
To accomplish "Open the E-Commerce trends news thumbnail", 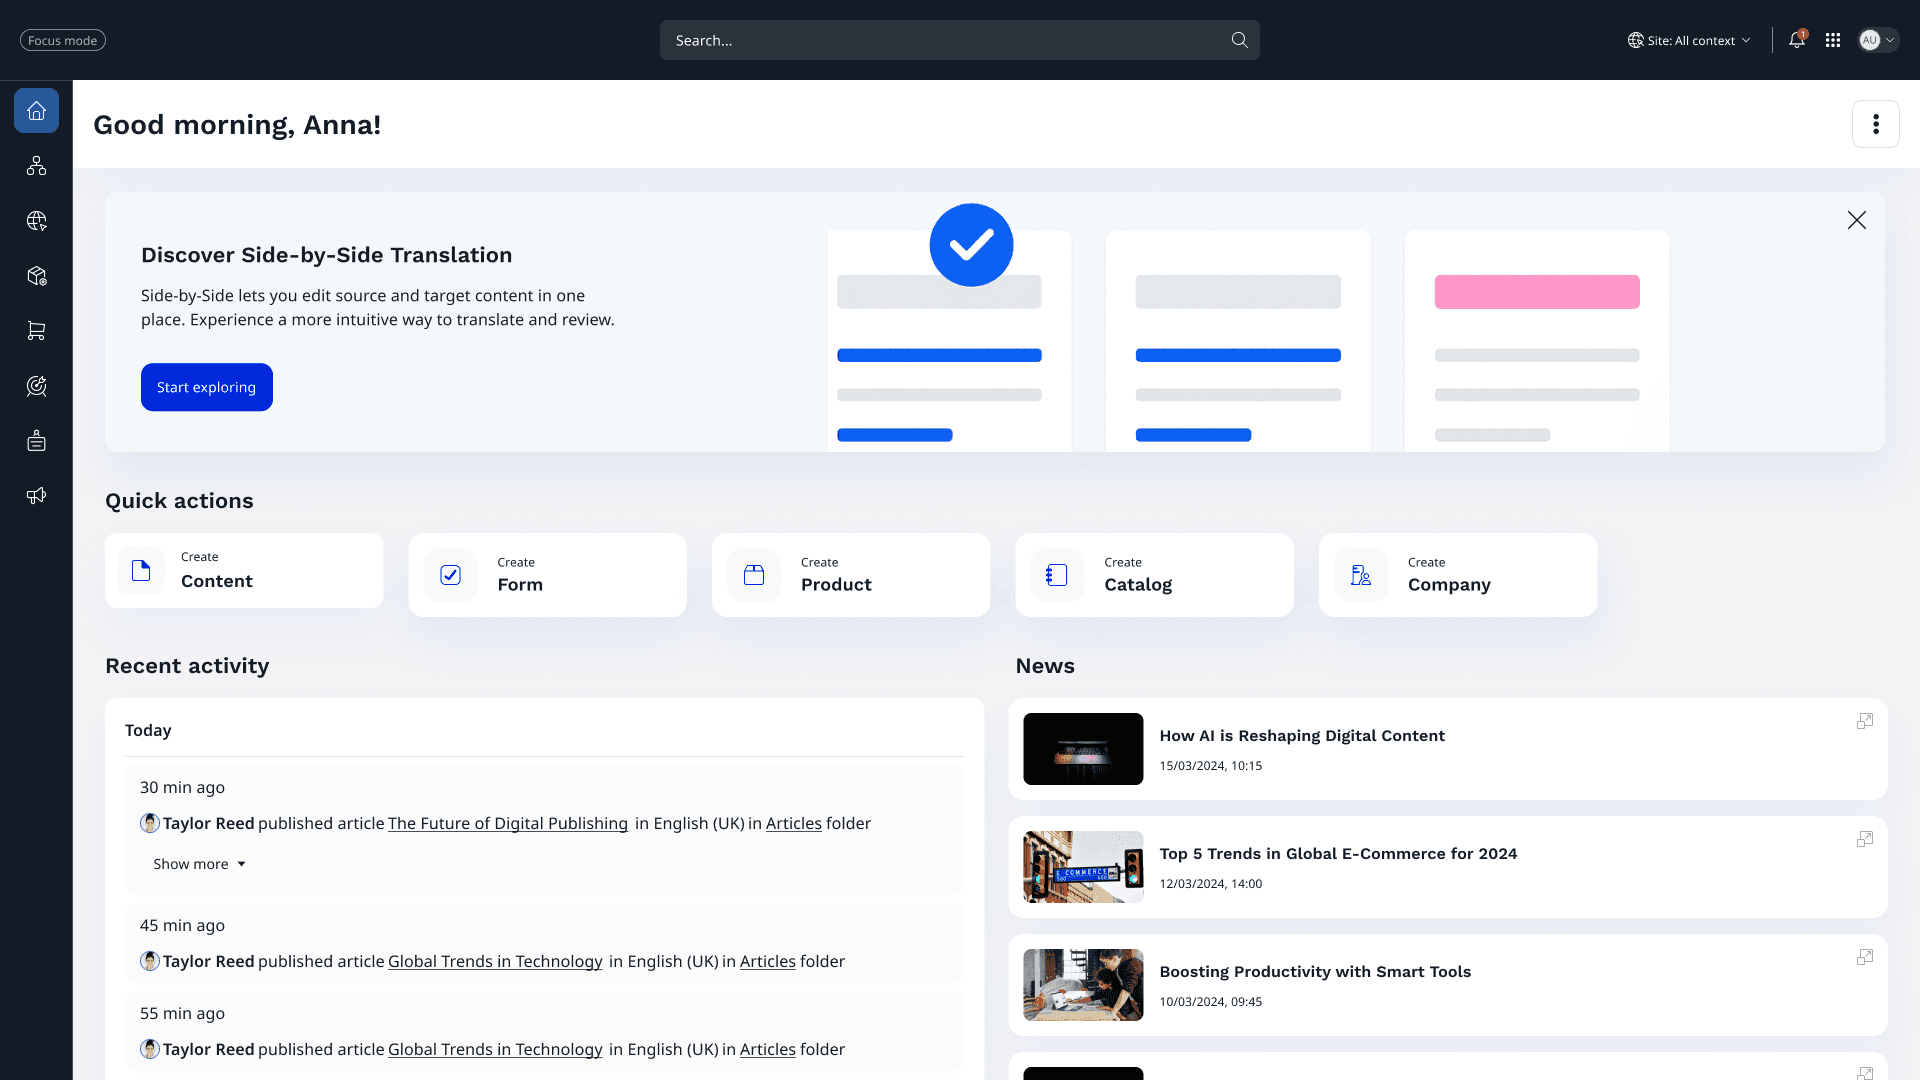I will coord(1083,867).
